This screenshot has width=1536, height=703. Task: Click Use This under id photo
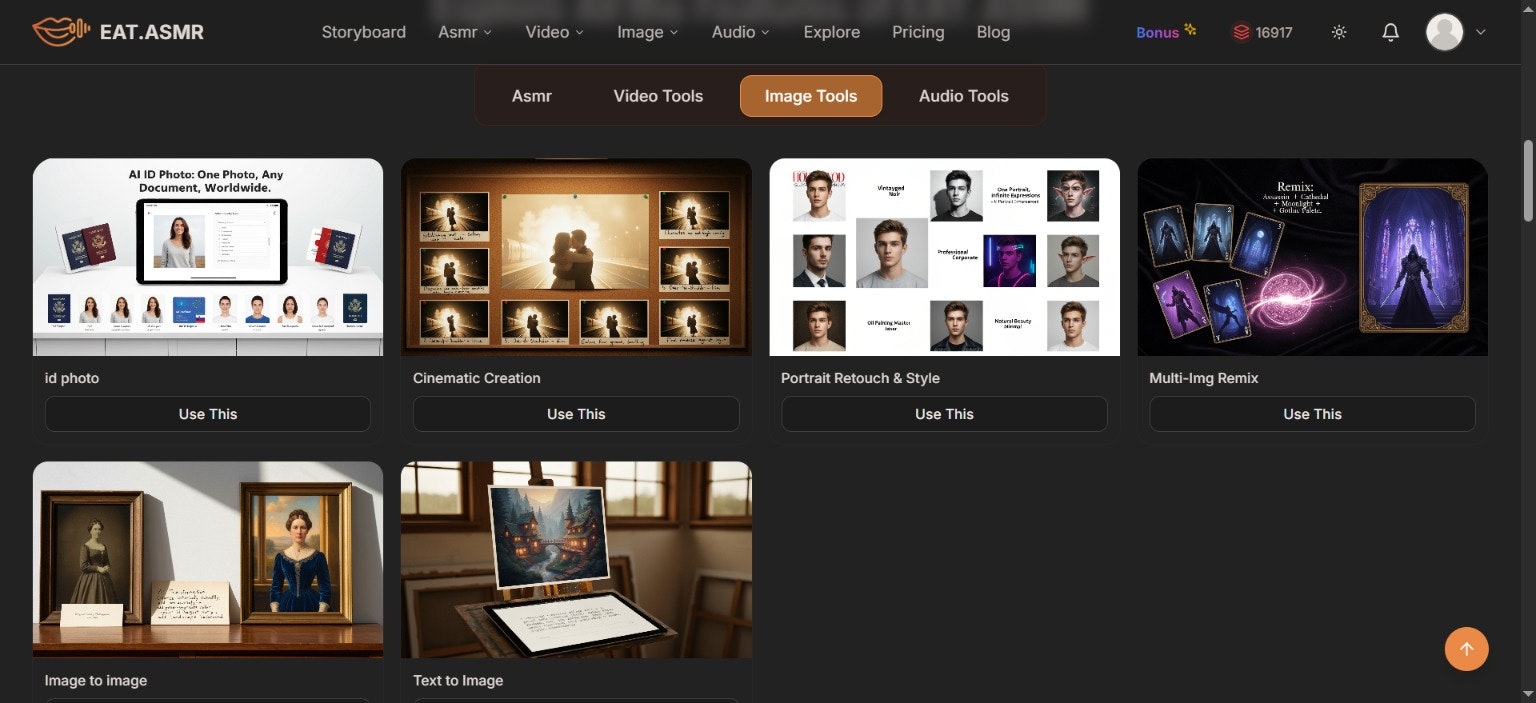(x=208, y=414)
